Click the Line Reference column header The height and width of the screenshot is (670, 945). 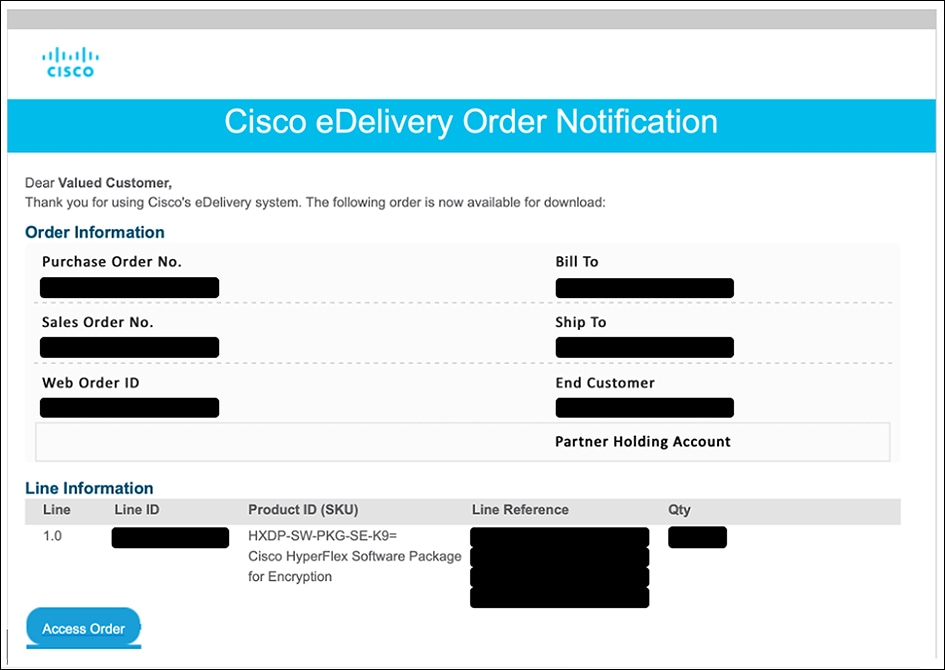click(x=520, y=510)
